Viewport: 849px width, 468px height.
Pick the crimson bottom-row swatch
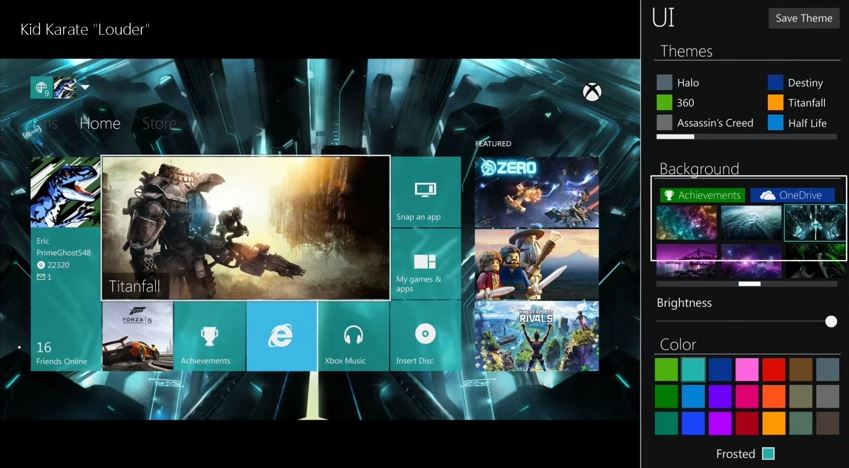(747, 423)
